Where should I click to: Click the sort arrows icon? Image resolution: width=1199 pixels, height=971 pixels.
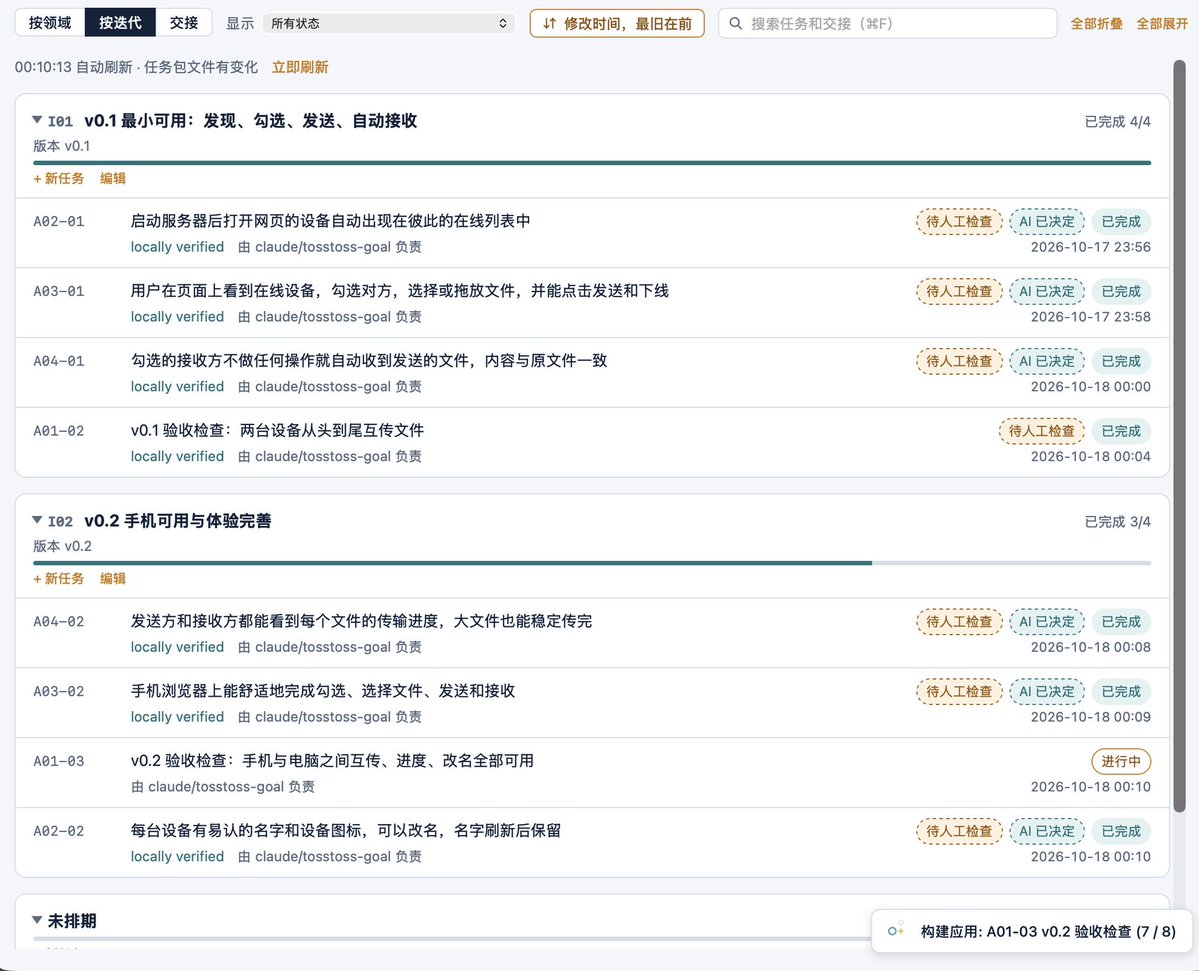tap(549, 24)
